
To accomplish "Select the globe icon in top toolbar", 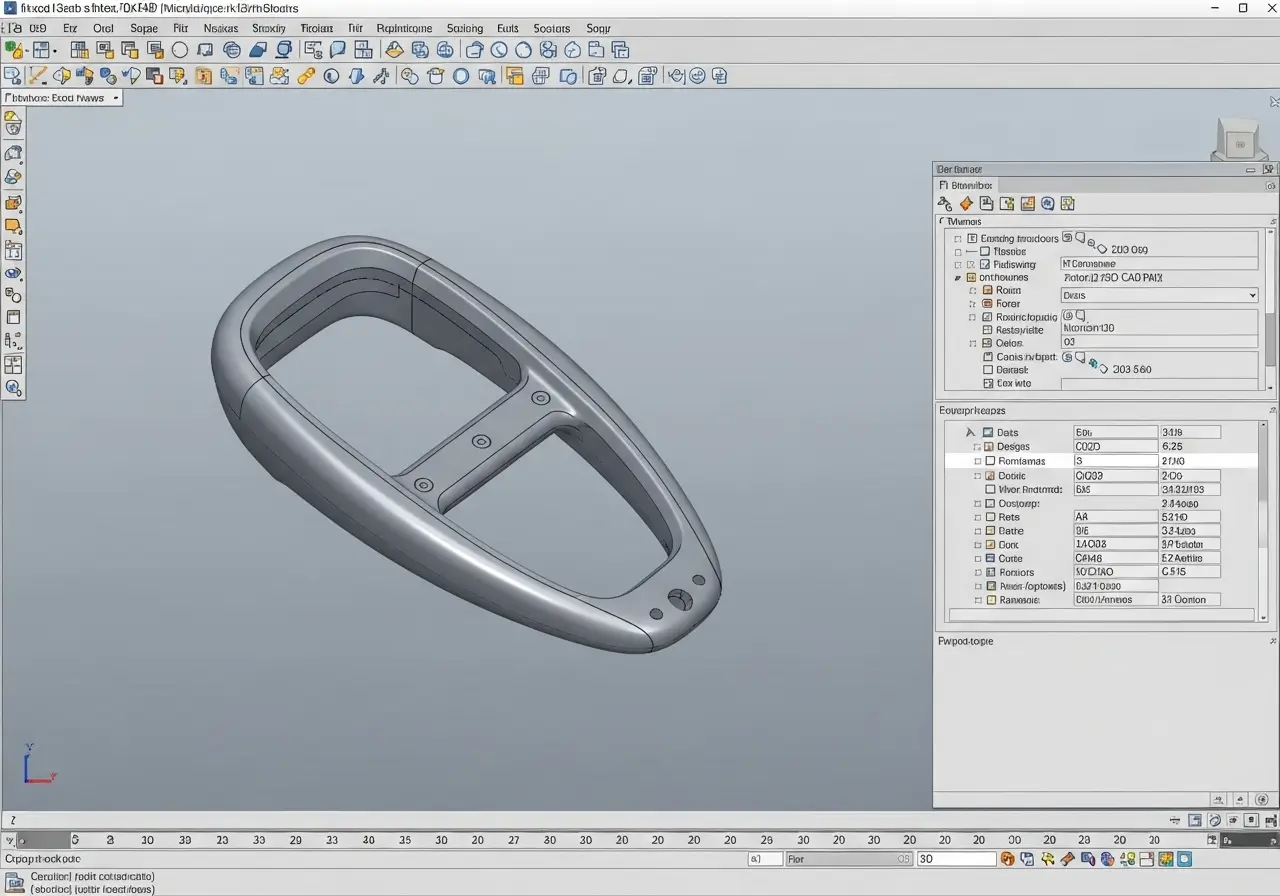I will (232, 50).
